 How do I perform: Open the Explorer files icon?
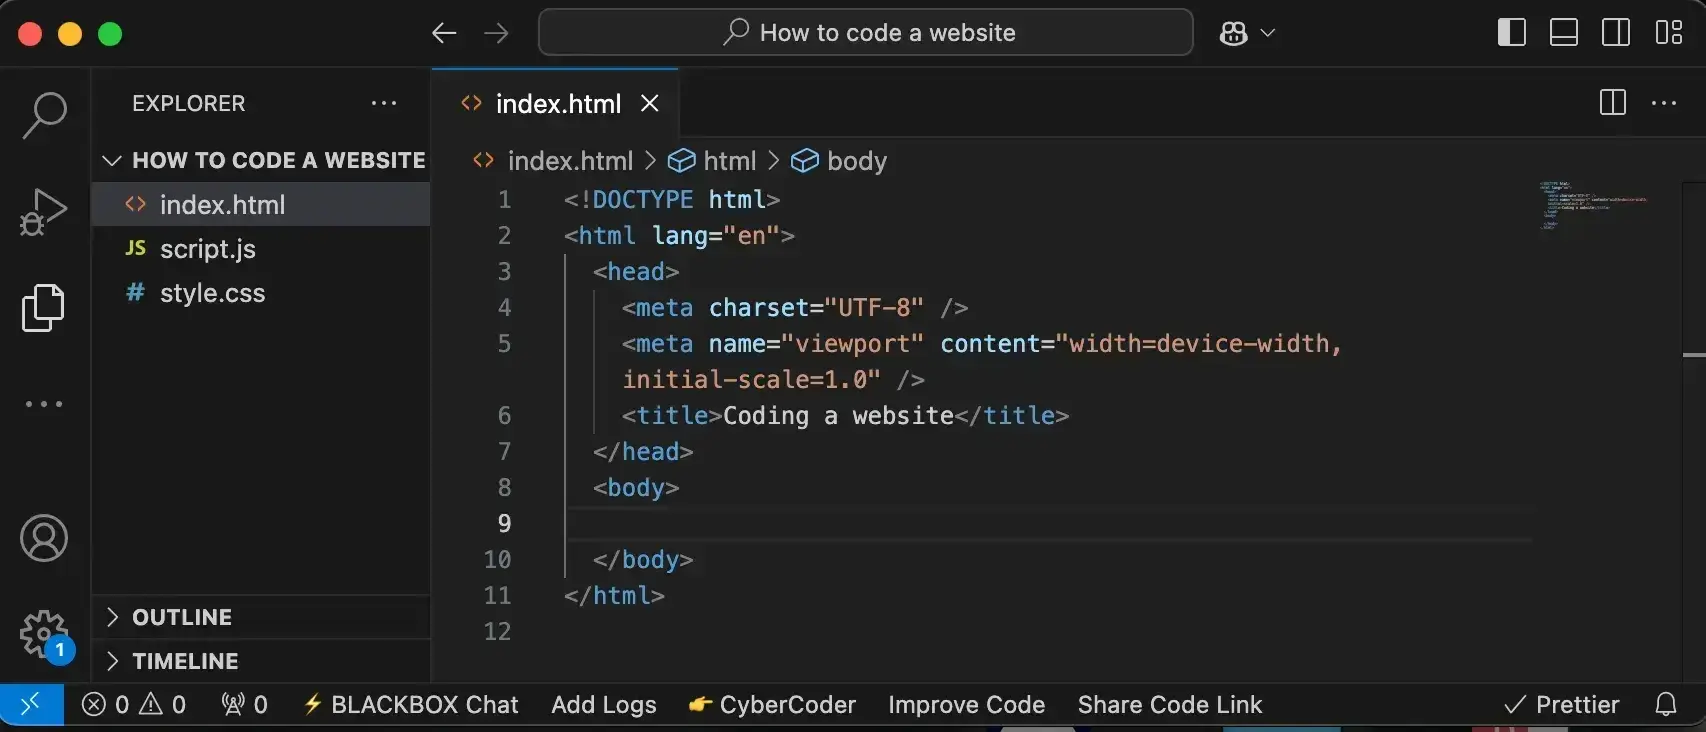pos(44,307)
